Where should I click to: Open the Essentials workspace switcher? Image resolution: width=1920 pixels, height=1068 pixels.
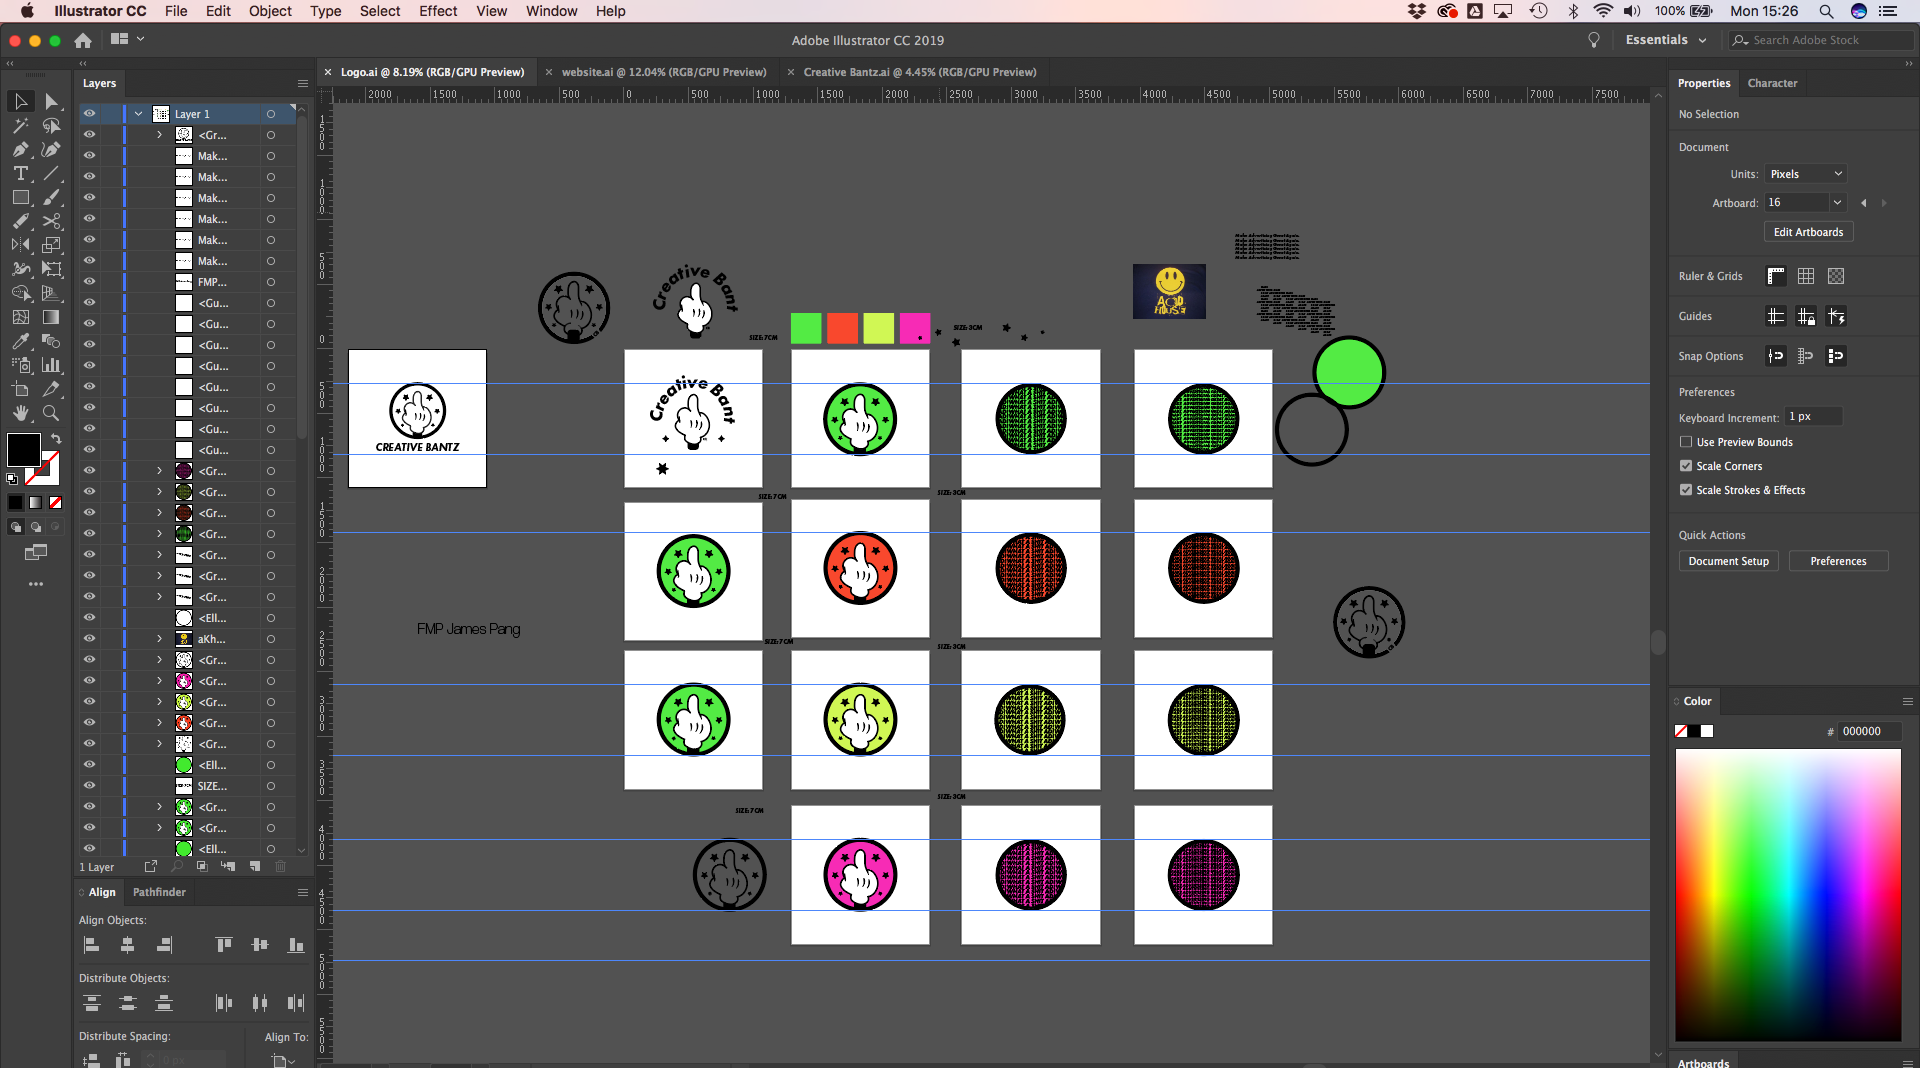tap(1666, 40)
